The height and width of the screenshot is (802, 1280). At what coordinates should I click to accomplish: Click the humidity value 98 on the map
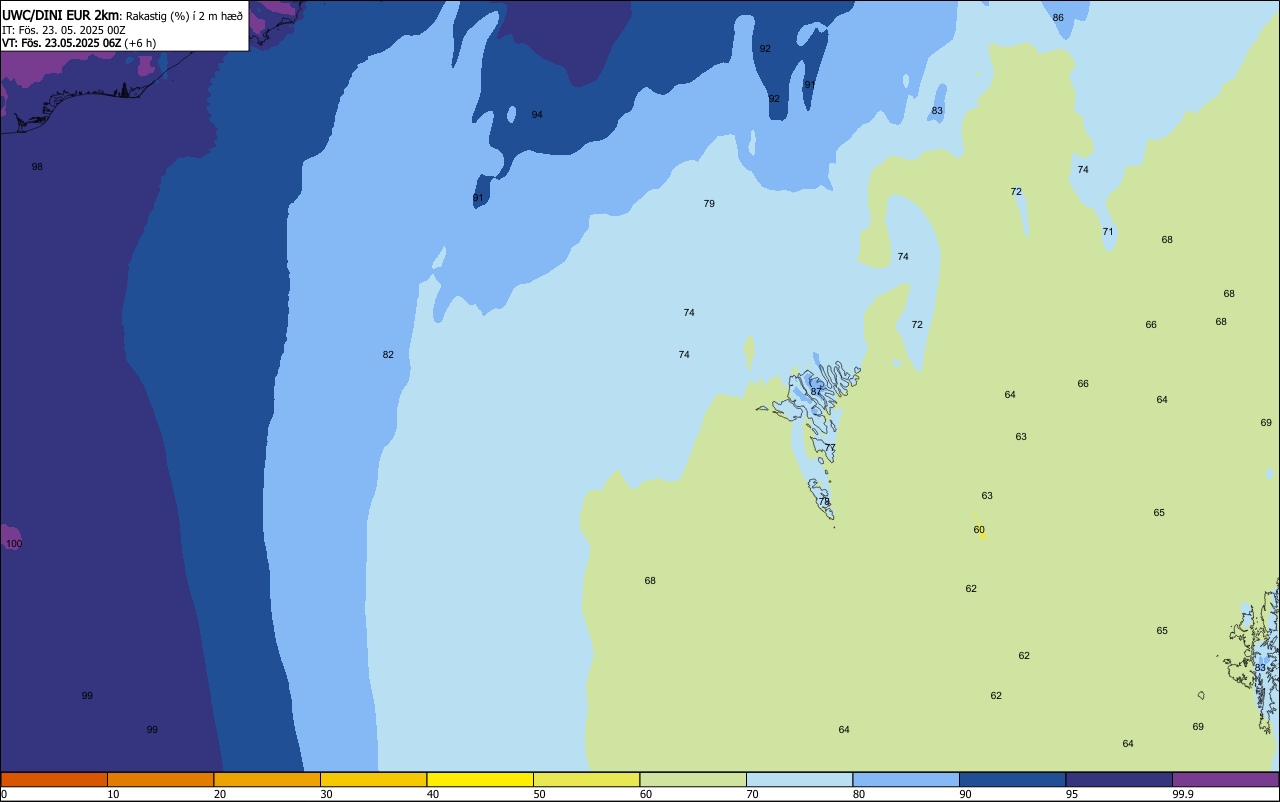(37, 167)
